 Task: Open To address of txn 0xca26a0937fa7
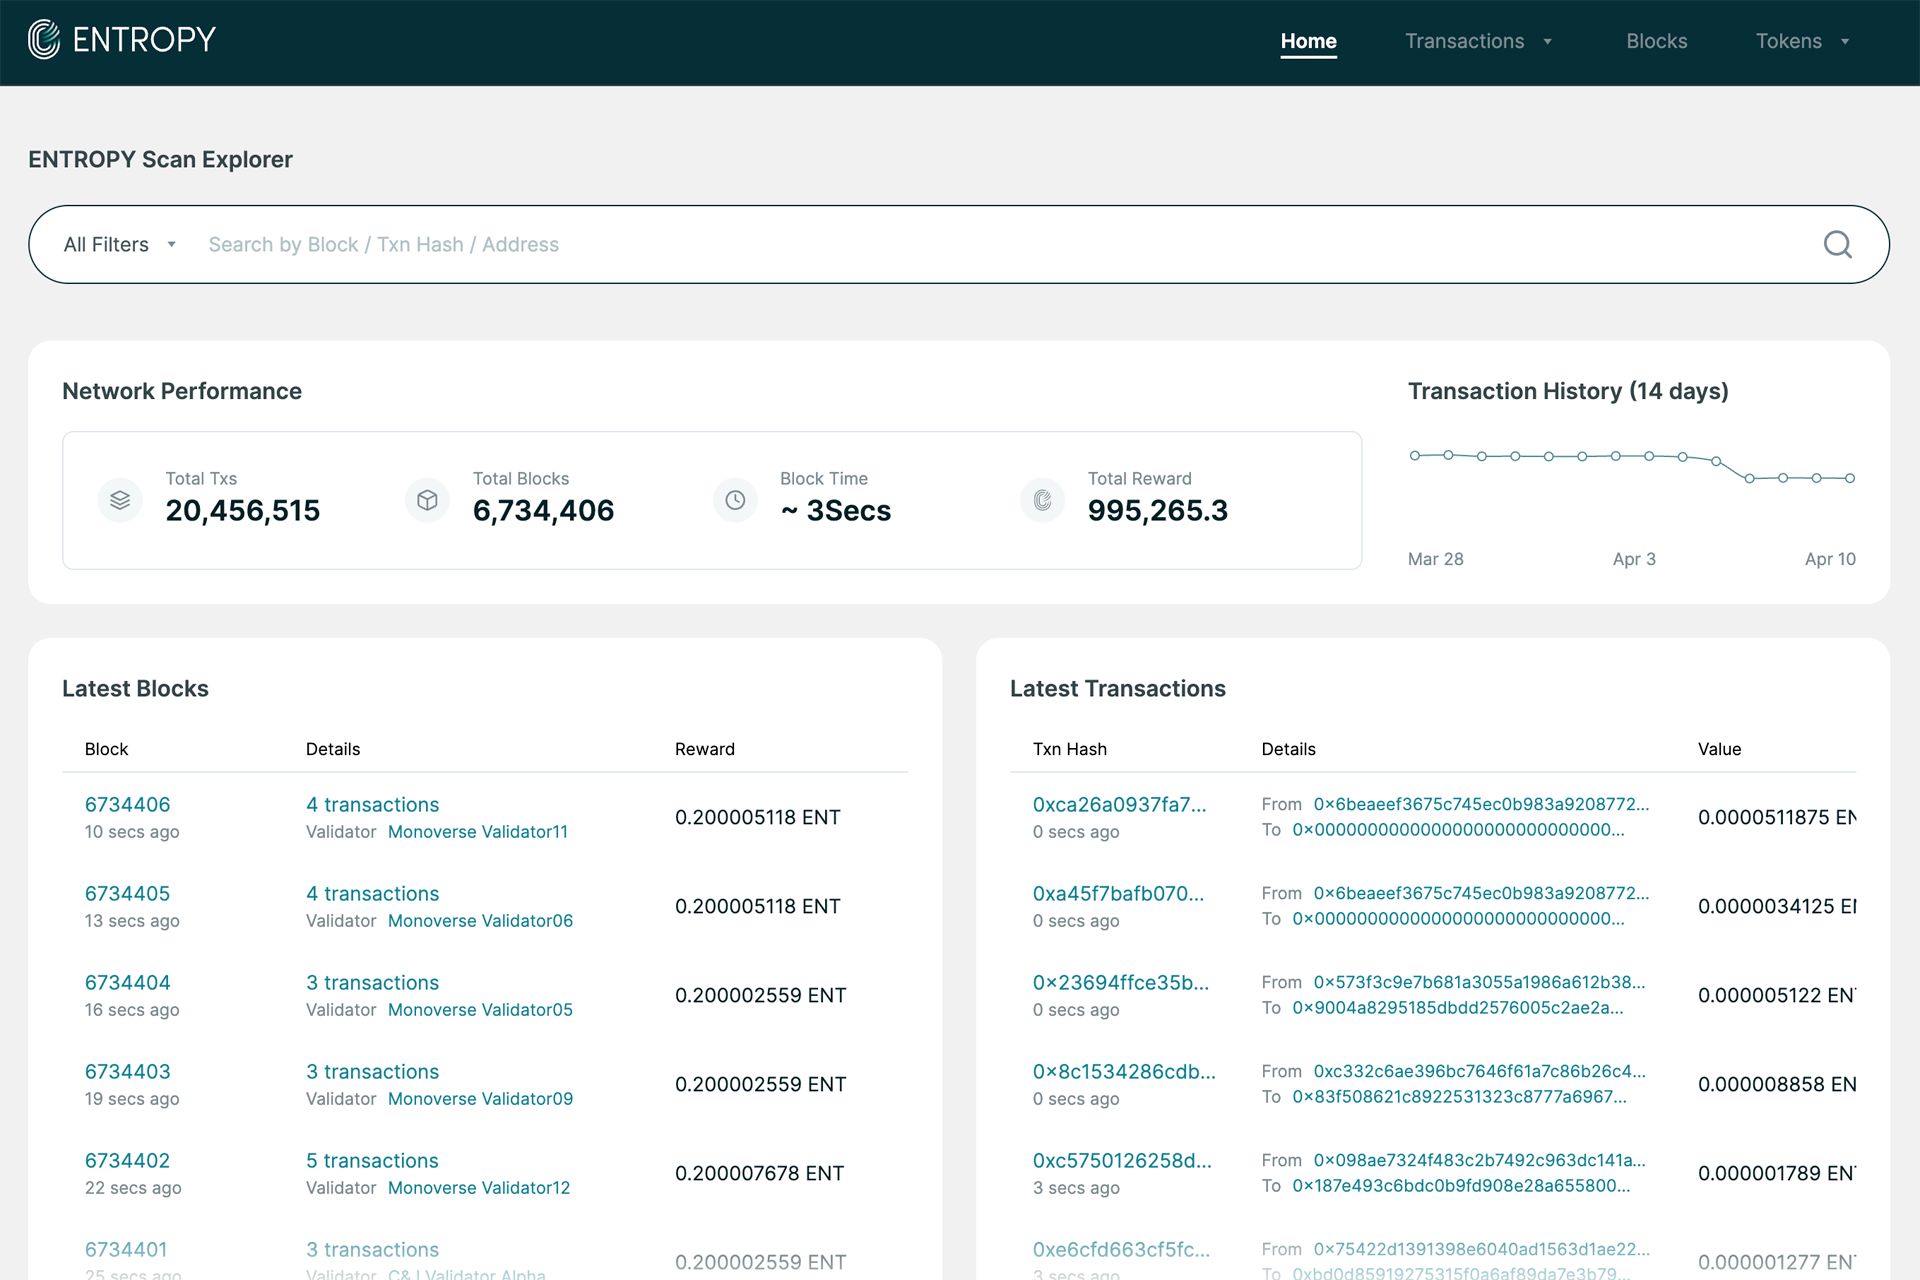1458,829
